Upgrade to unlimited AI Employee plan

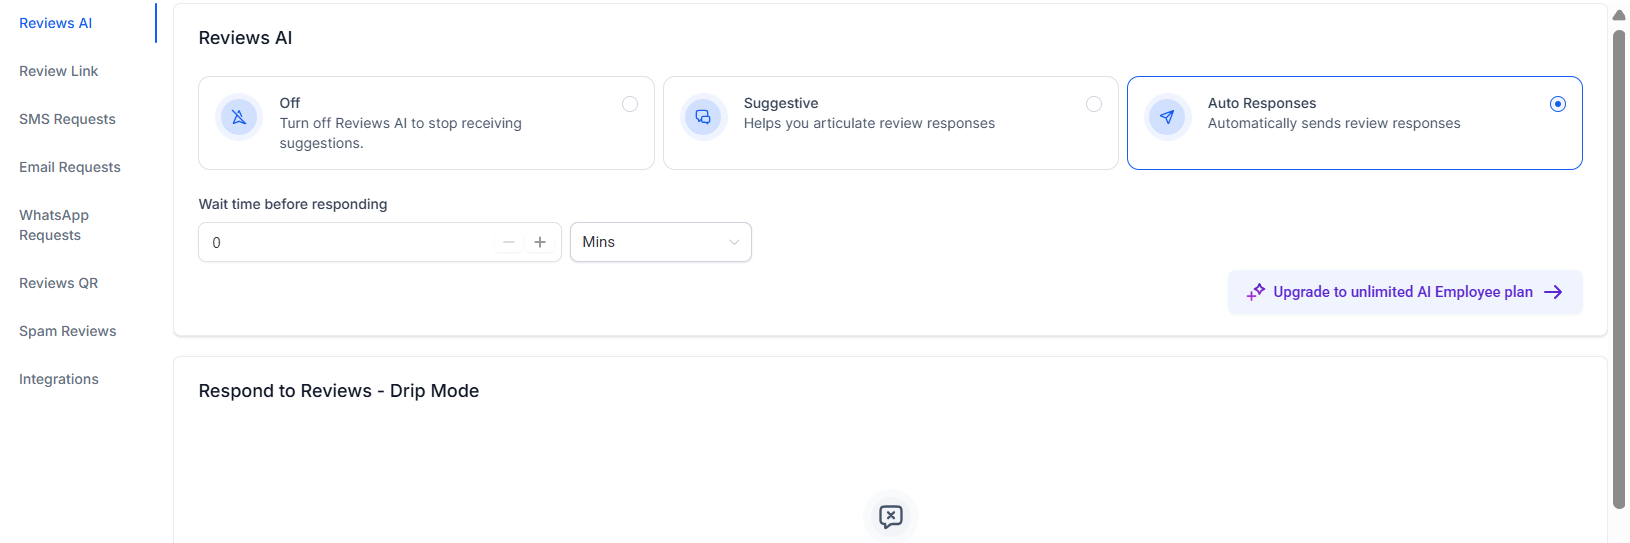(x=1402, y=292)
